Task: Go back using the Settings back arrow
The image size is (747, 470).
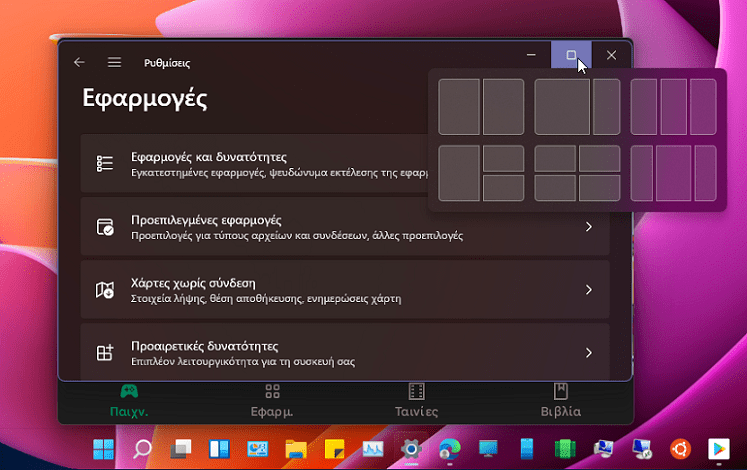Action: tap(79, 62)
